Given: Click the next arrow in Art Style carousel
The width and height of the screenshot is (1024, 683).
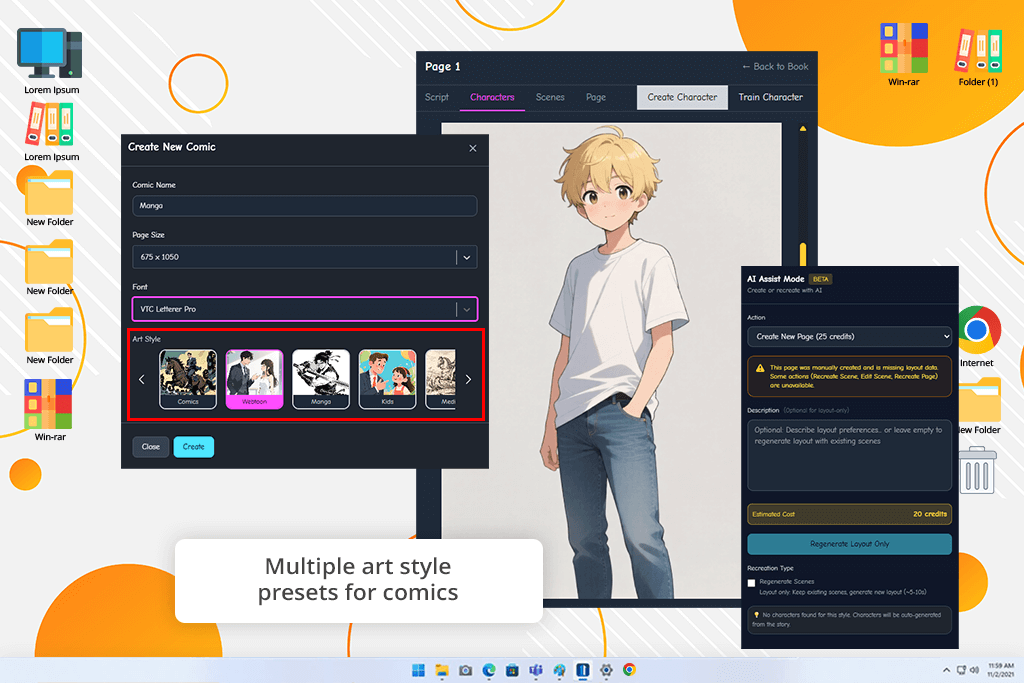Looking at the screenshot, I should click(468, 379).
